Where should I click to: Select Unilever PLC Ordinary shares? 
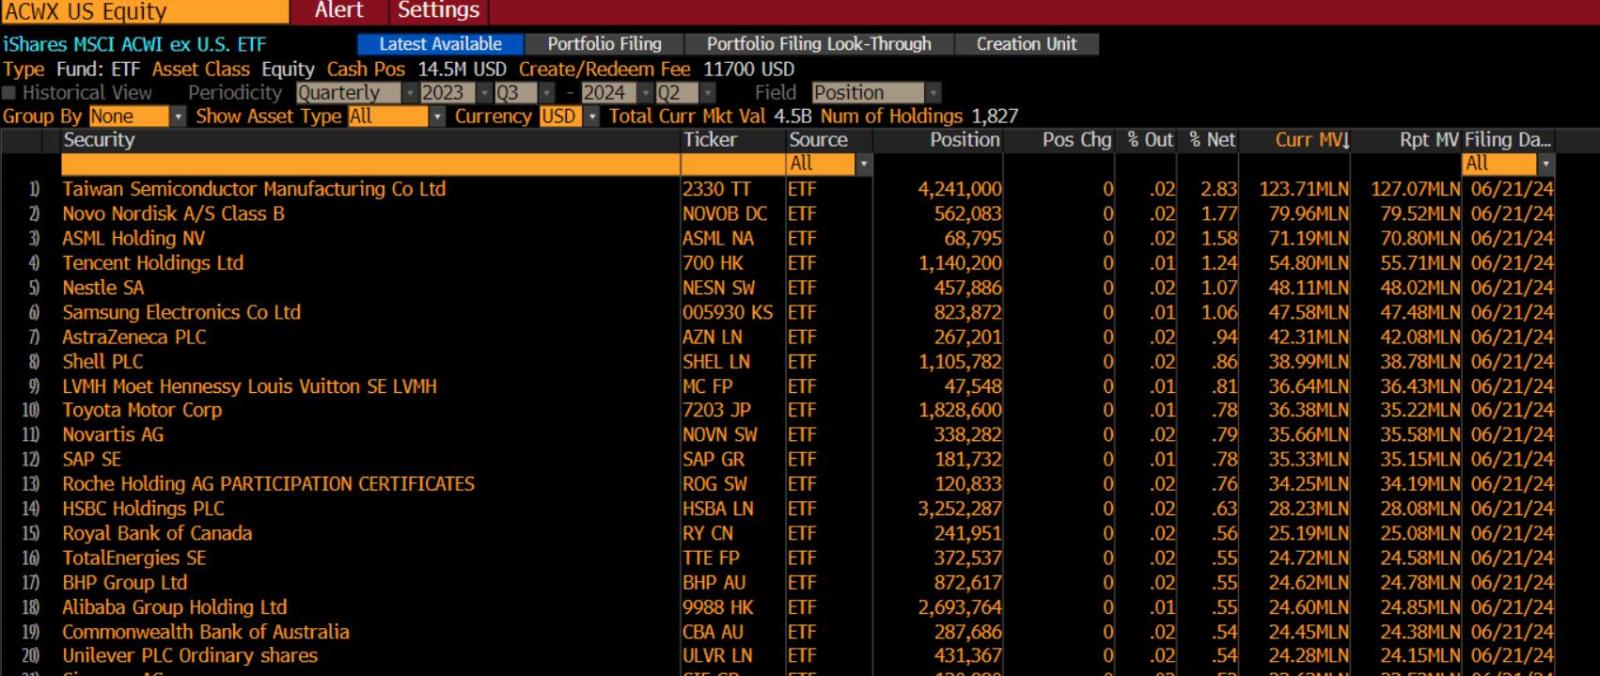[190, 656]
